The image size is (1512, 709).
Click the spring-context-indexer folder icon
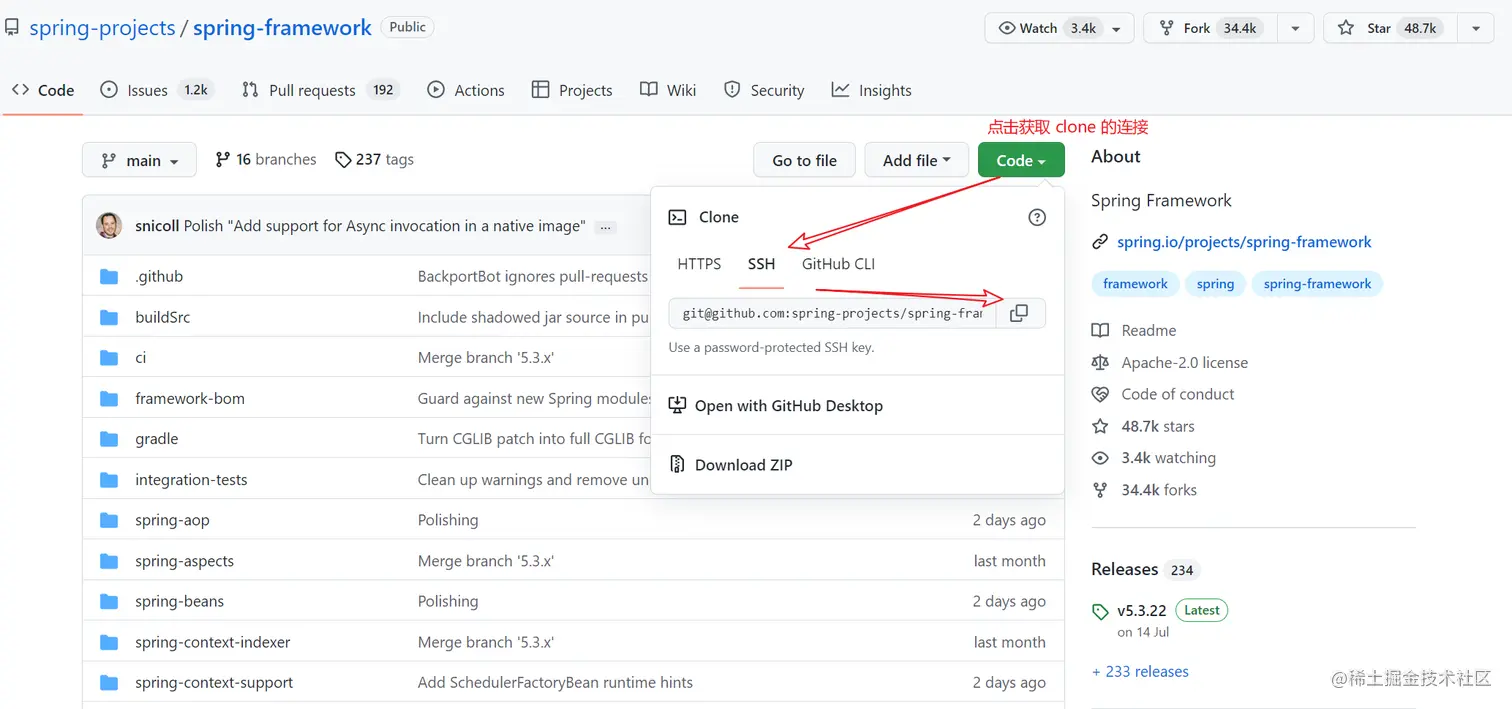coord(109,642)
